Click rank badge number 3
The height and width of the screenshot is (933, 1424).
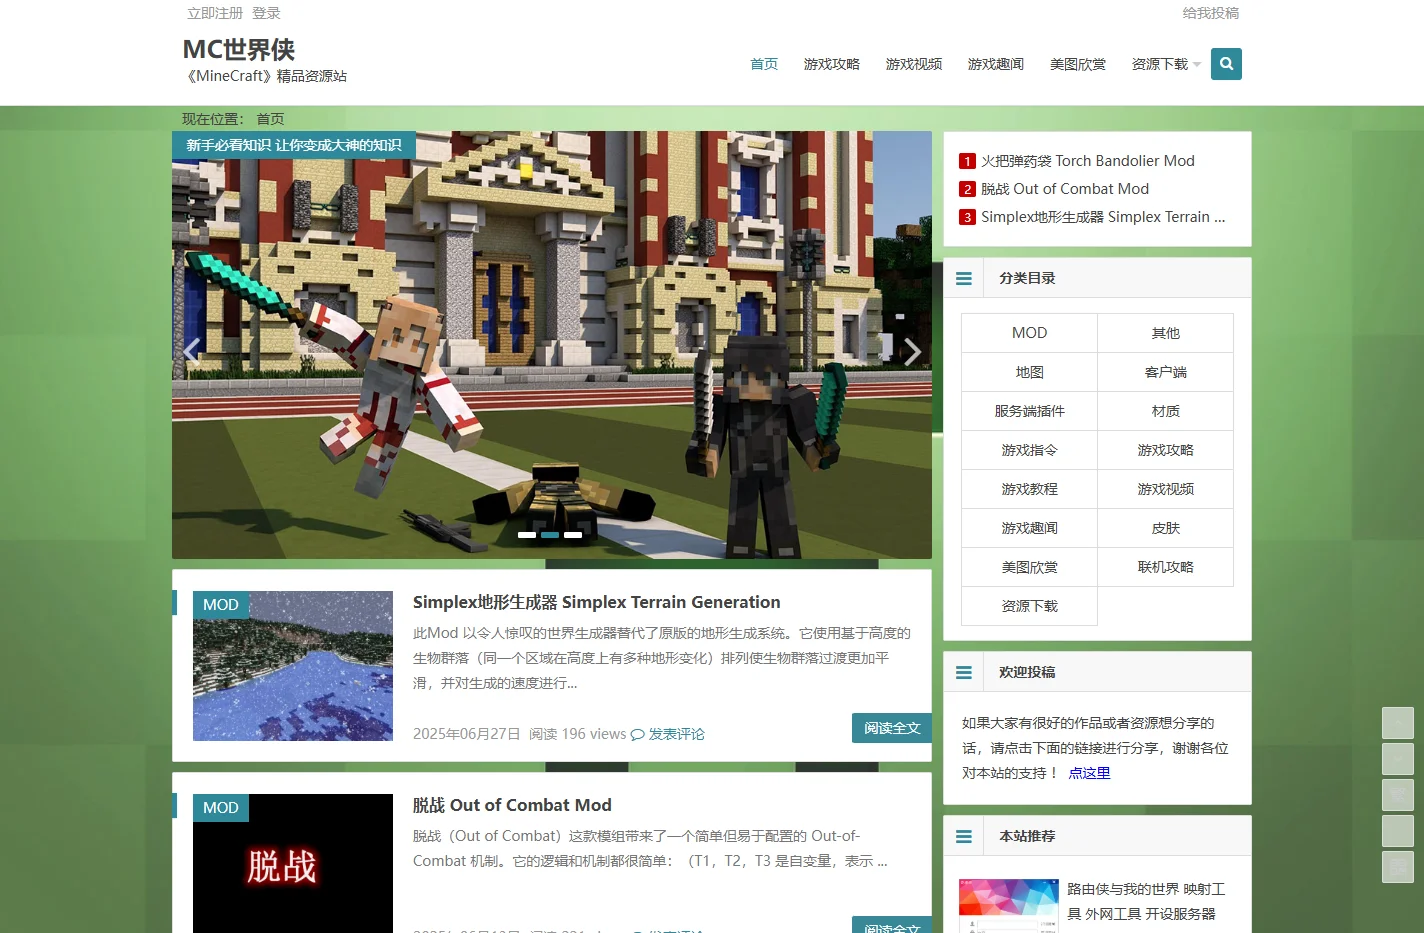click(x=967, y=217)
